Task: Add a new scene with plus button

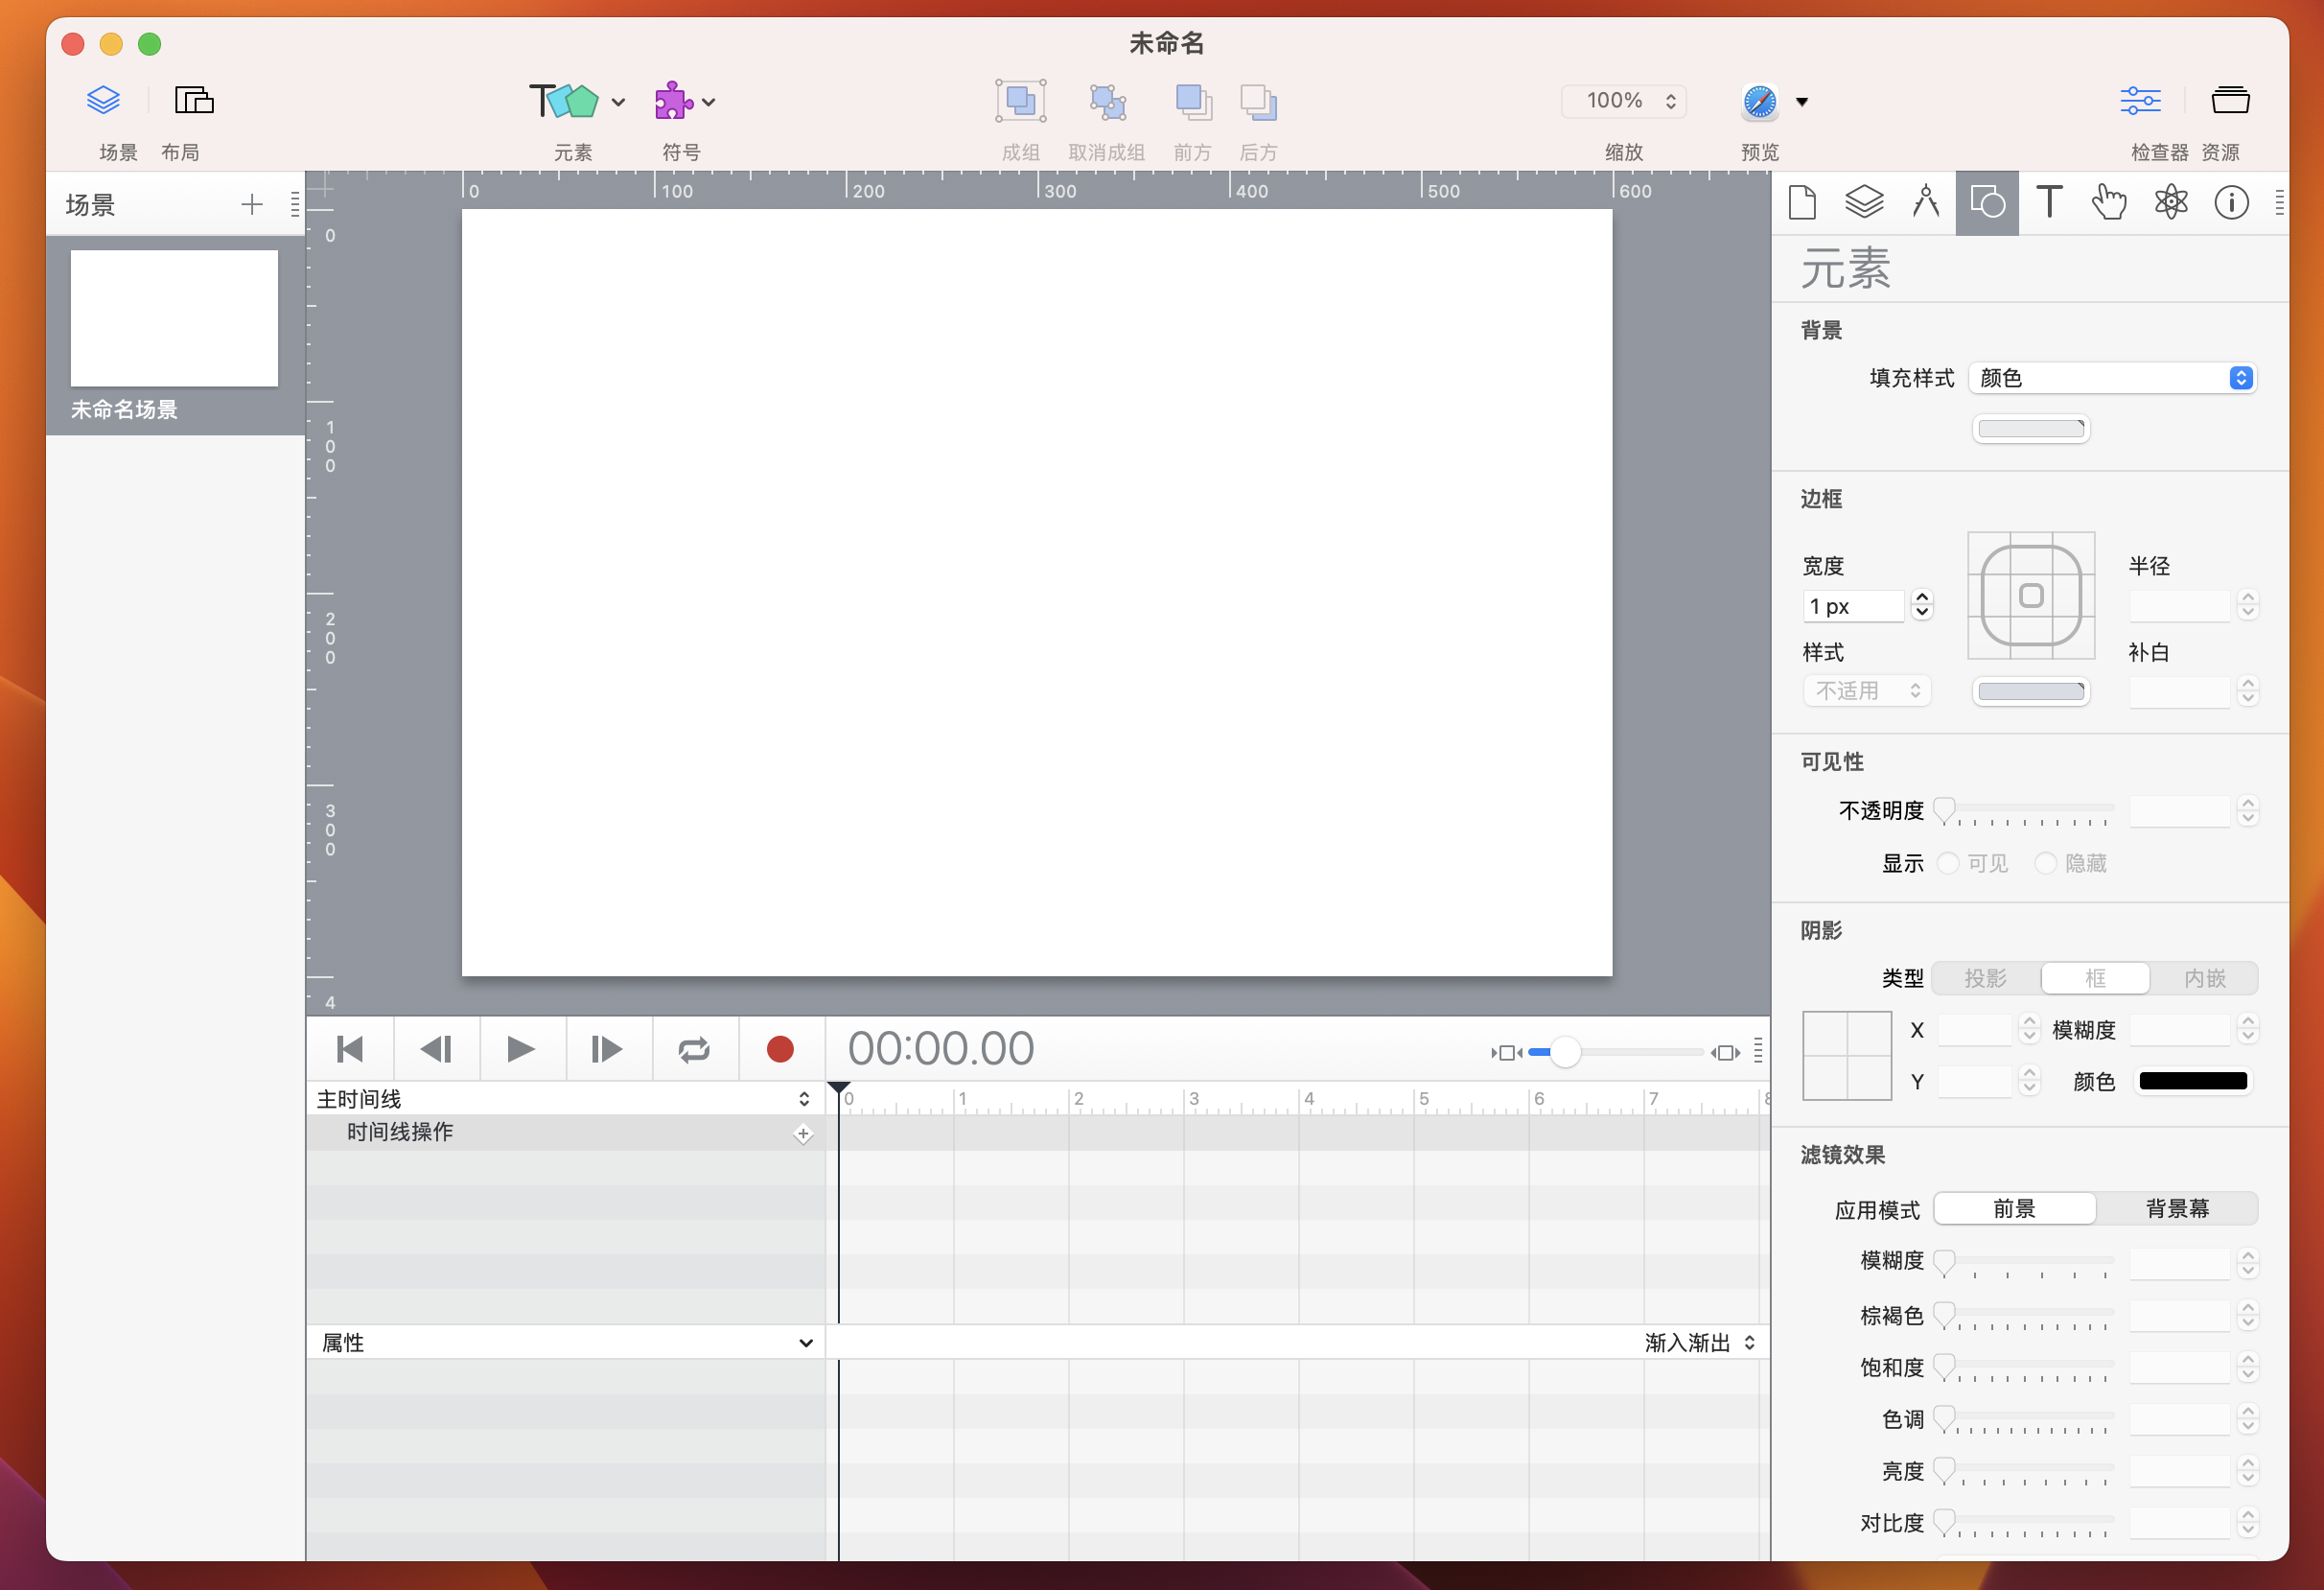Action: (252, 205)
